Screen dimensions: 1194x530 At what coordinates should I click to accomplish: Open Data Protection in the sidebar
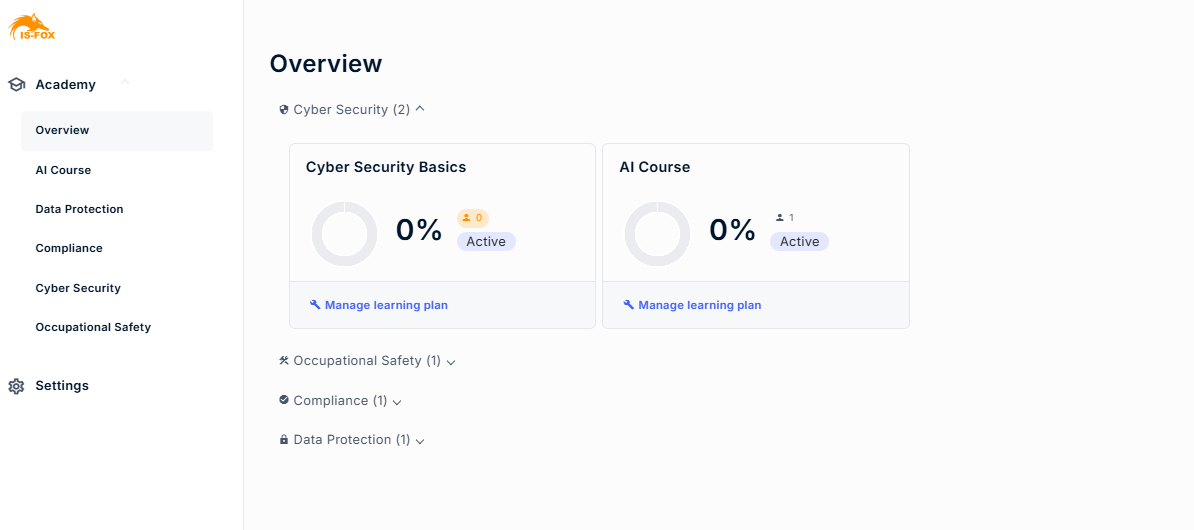tap(79, 209)
